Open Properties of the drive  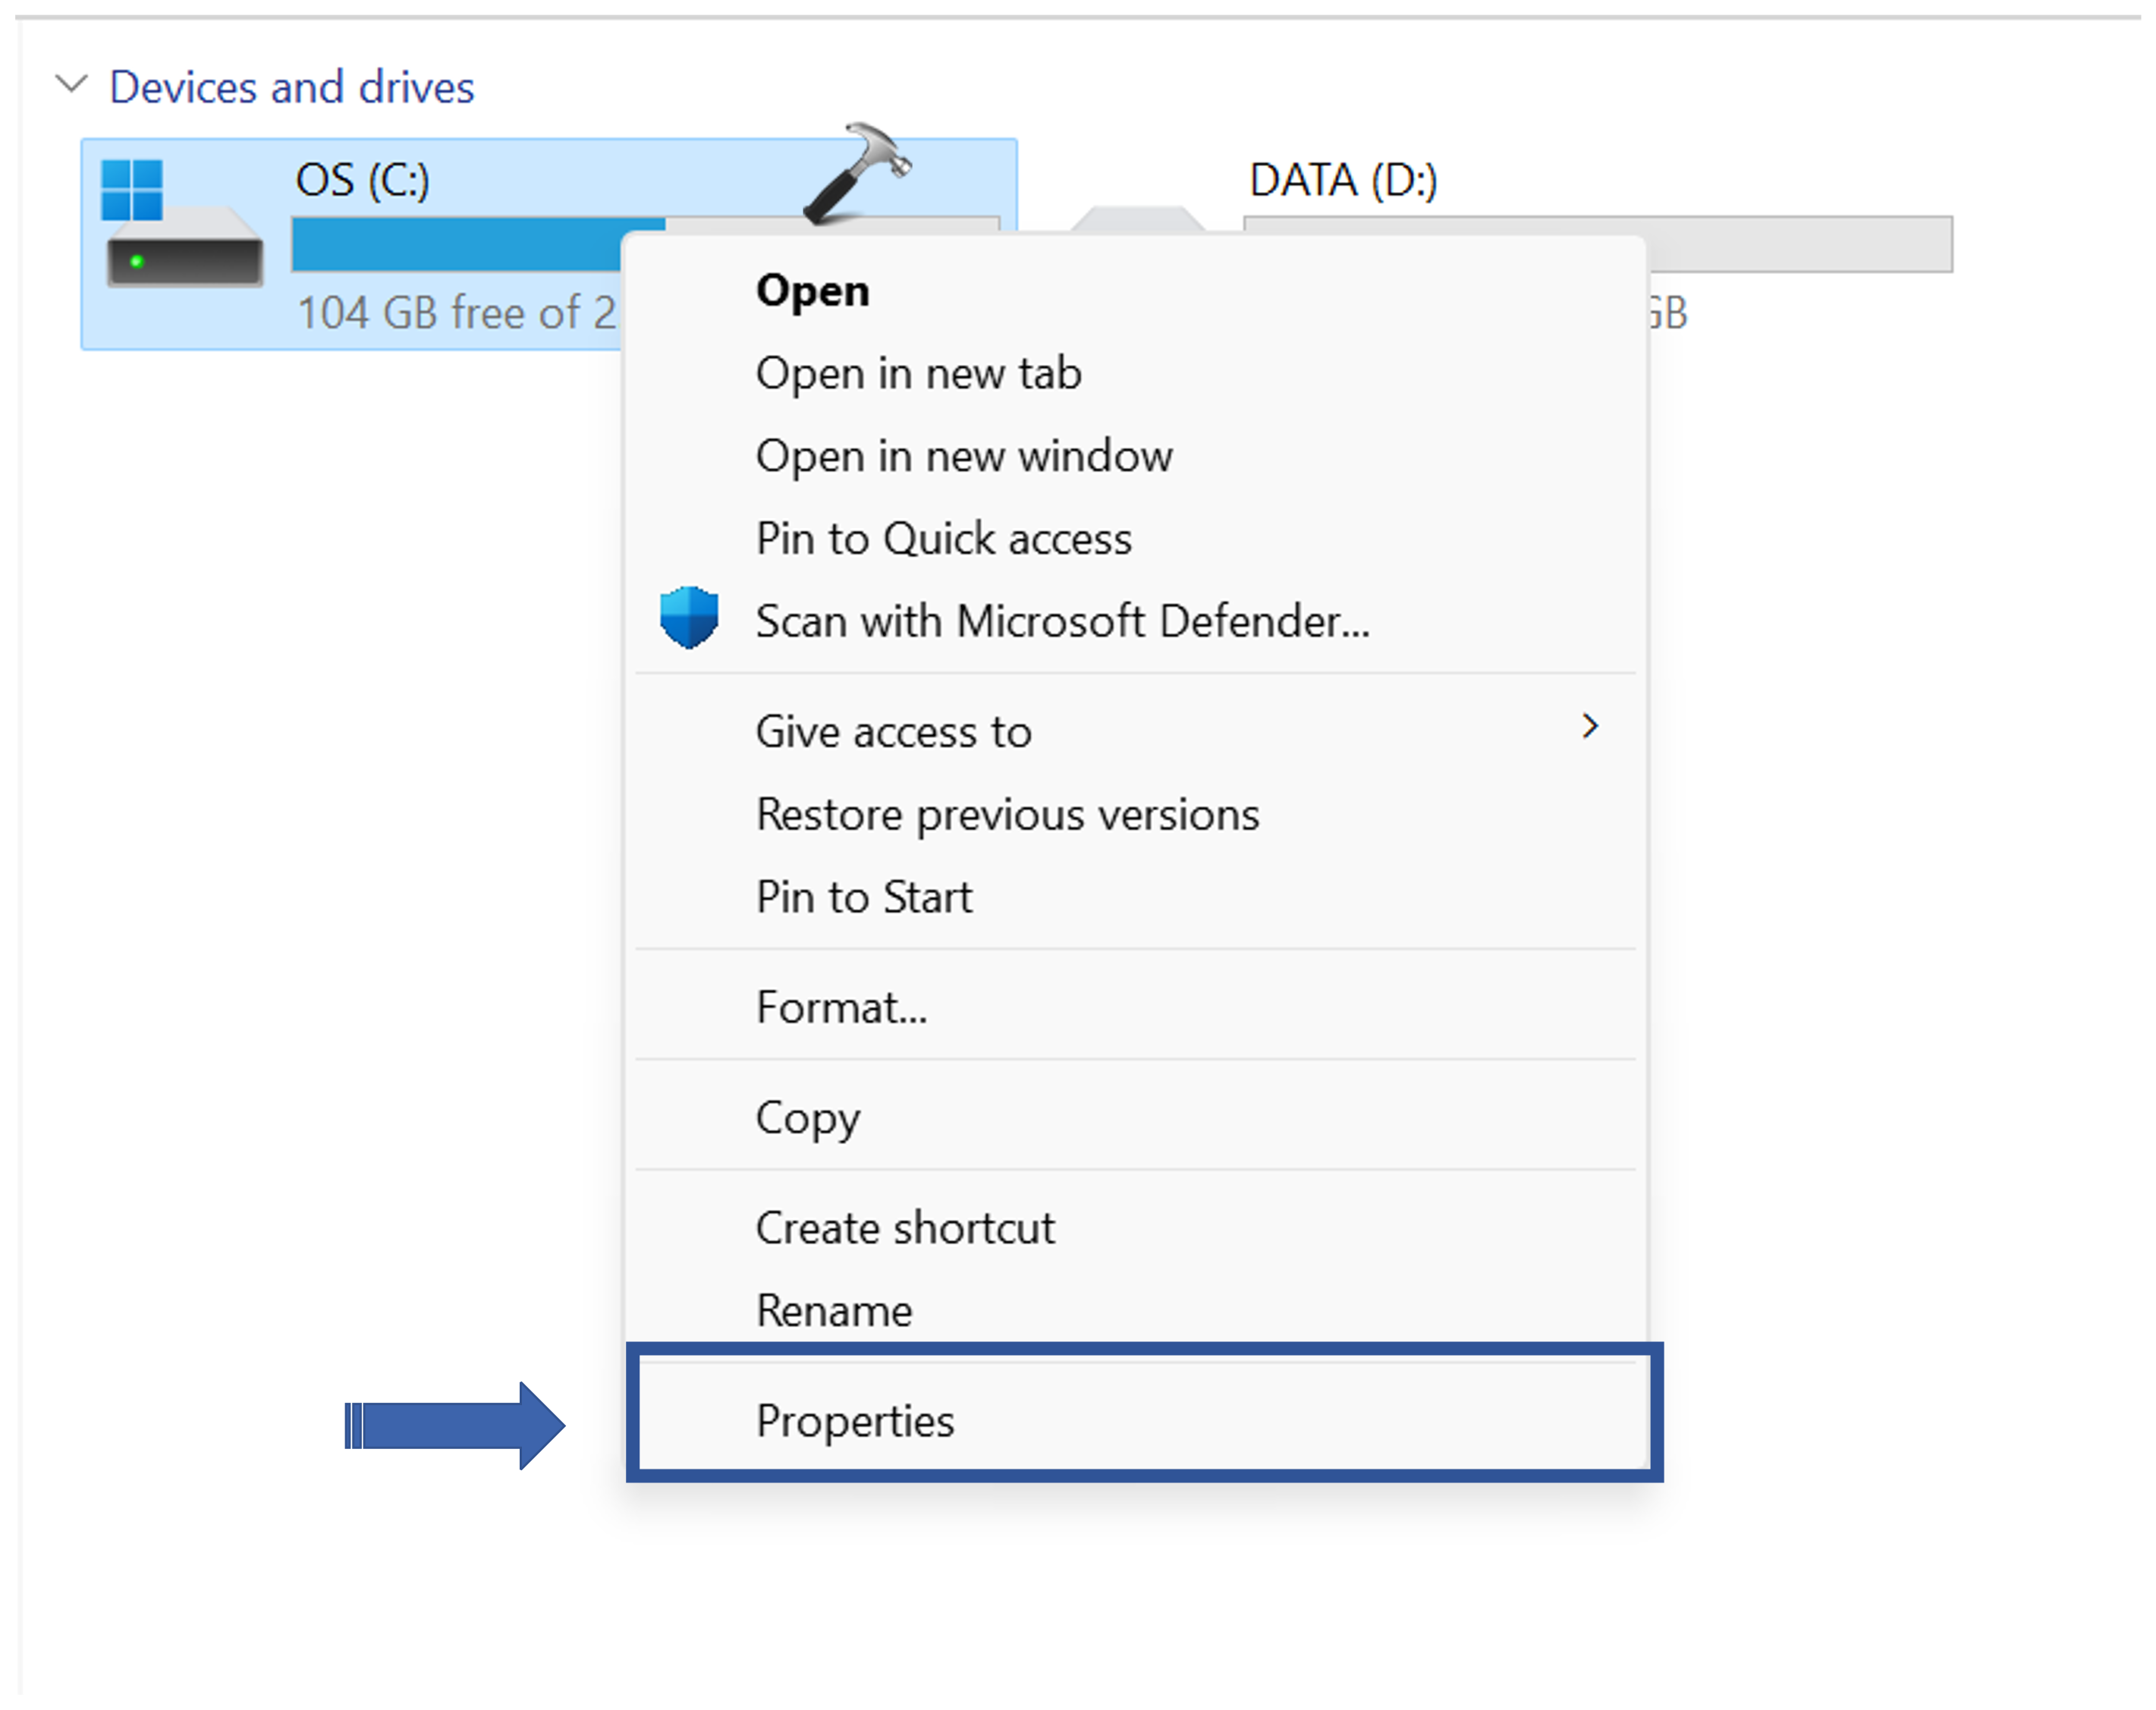click(x=855, y=1422)
